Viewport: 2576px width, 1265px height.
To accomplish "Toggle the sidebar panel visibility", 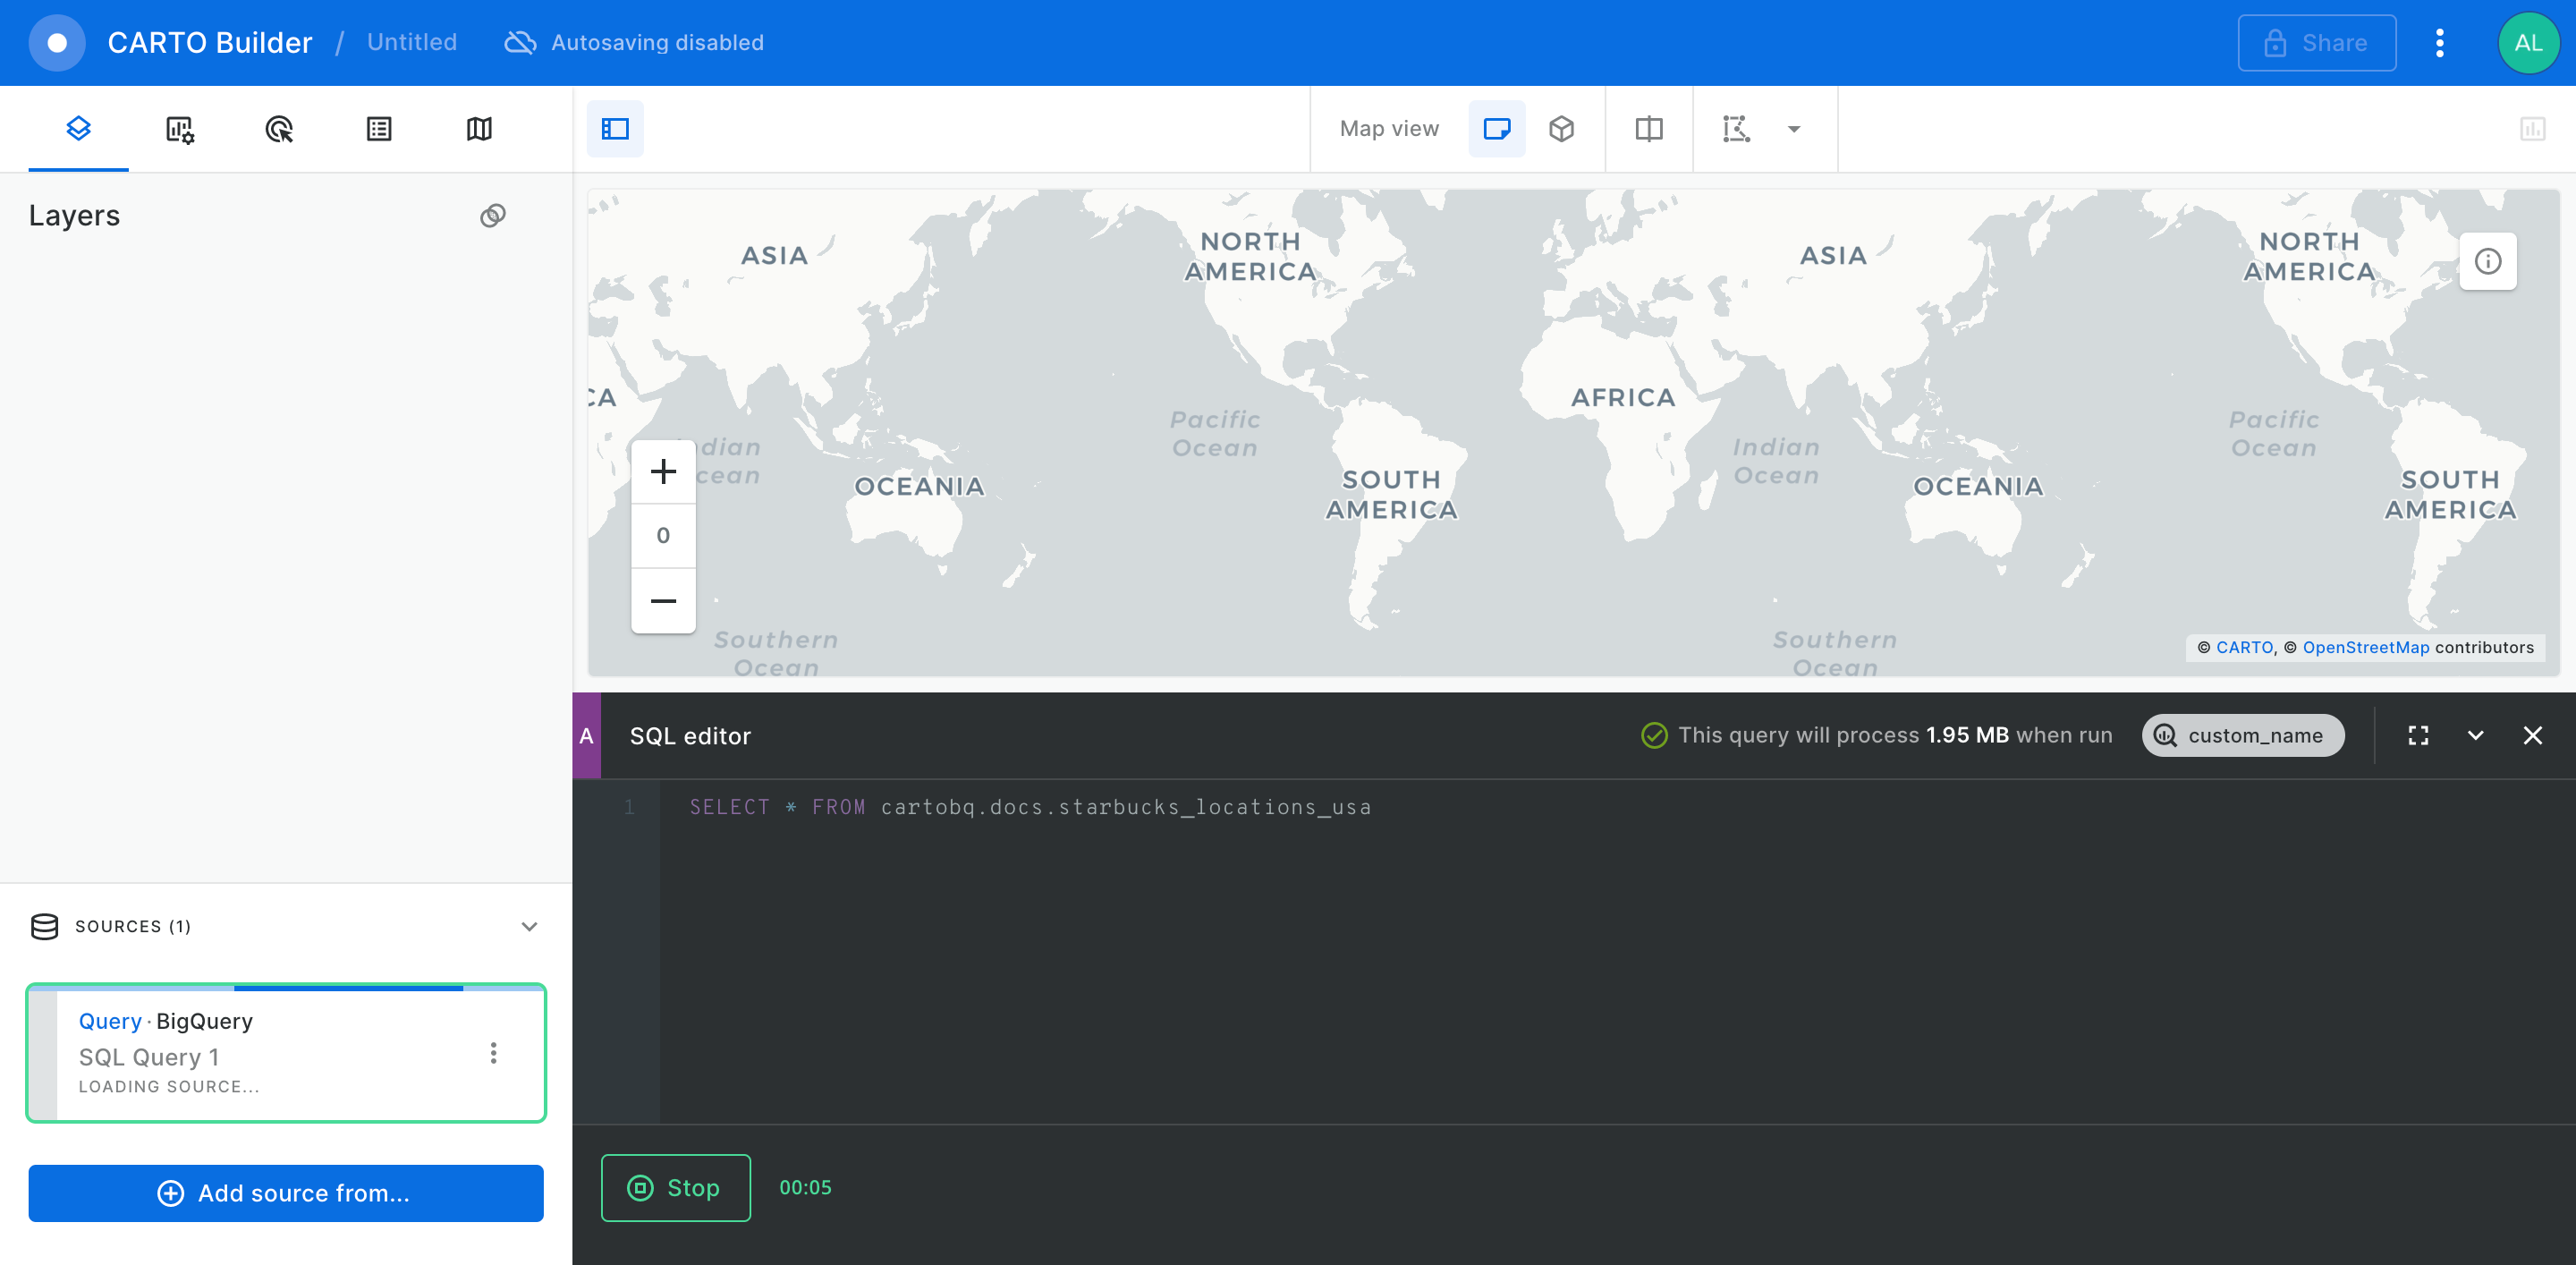I will (615, 129).
